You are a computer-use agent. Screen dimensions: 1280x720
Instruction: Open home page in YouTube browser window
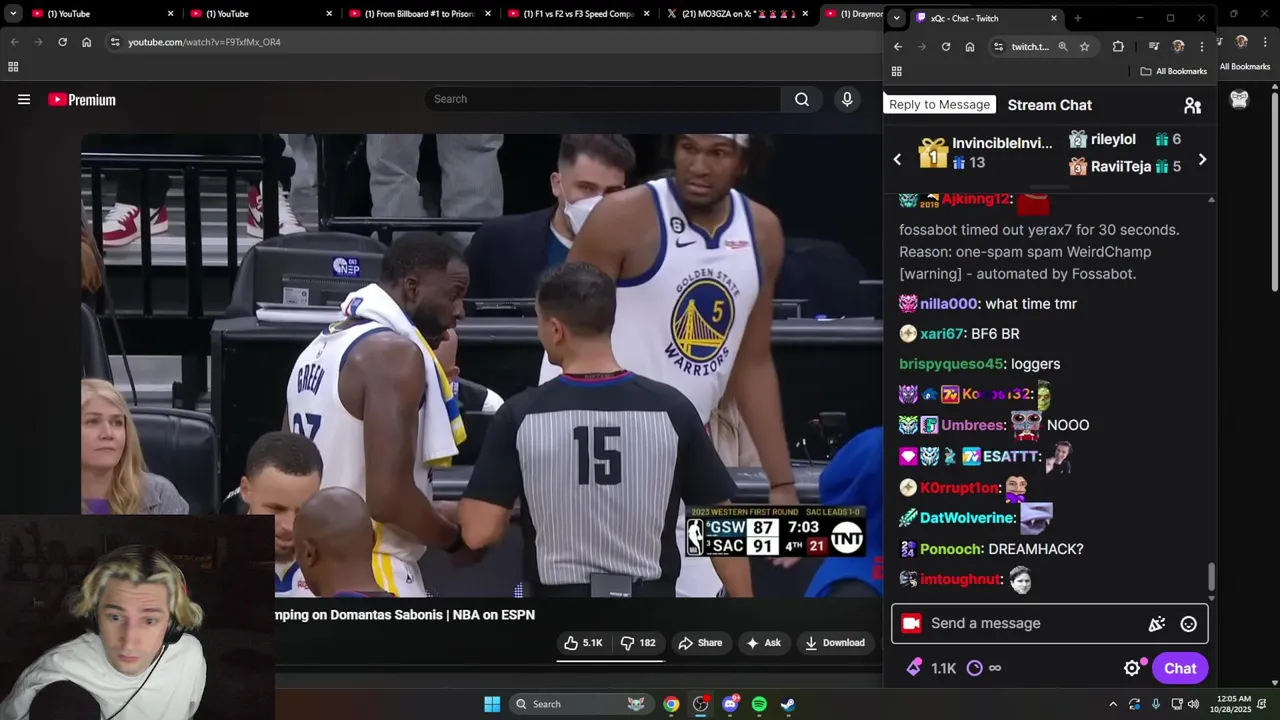[87, 42]
